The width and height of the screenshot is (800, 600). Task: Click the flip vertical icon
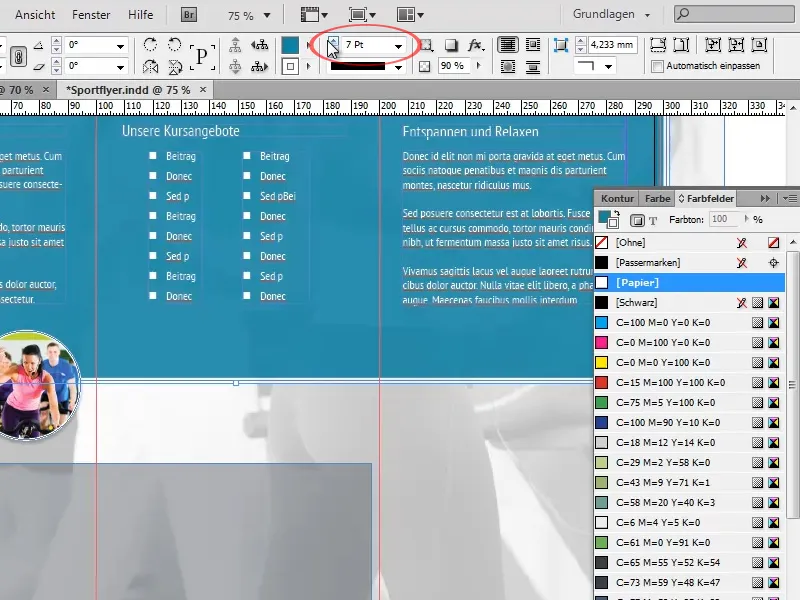[x=174, y=66]
